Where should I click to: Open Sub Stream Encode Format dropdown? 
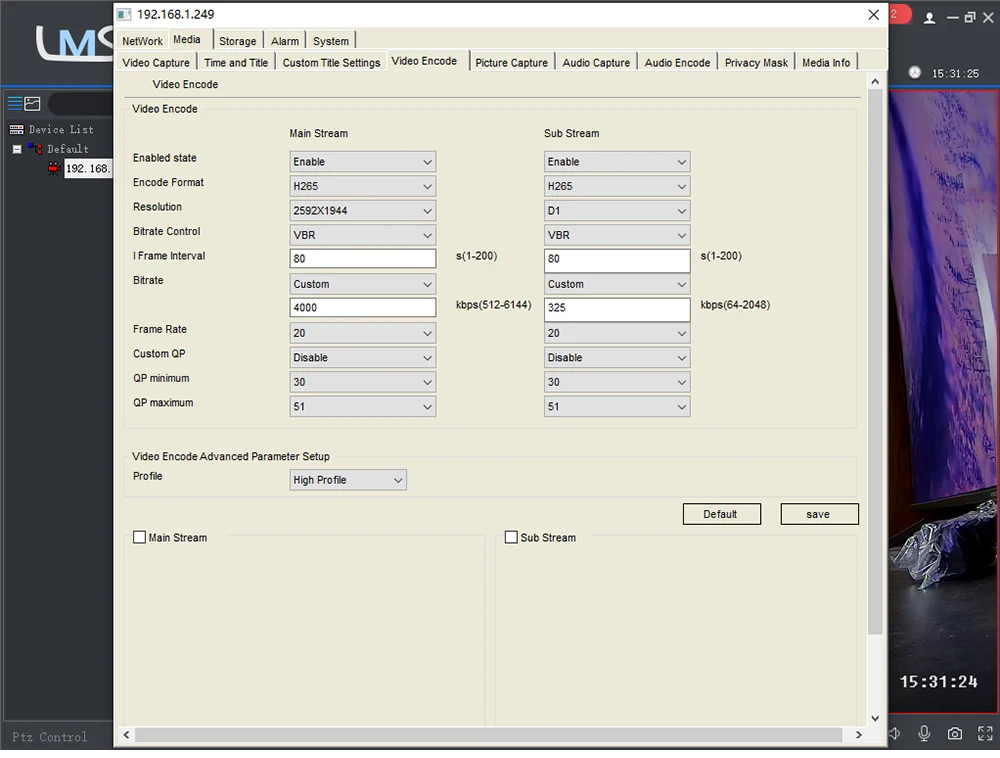617,186
